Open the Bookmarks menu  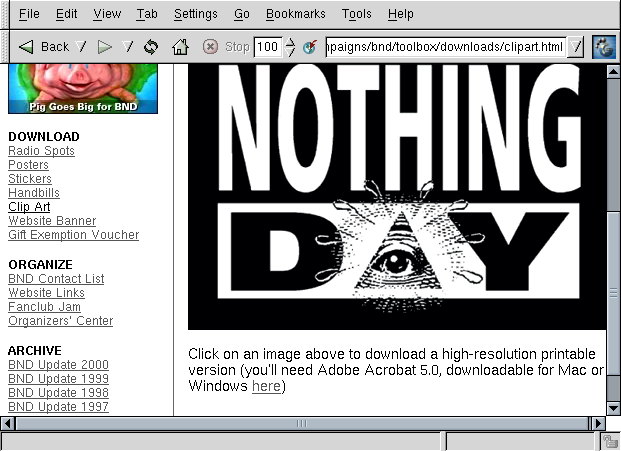click(x=295, y=14)
